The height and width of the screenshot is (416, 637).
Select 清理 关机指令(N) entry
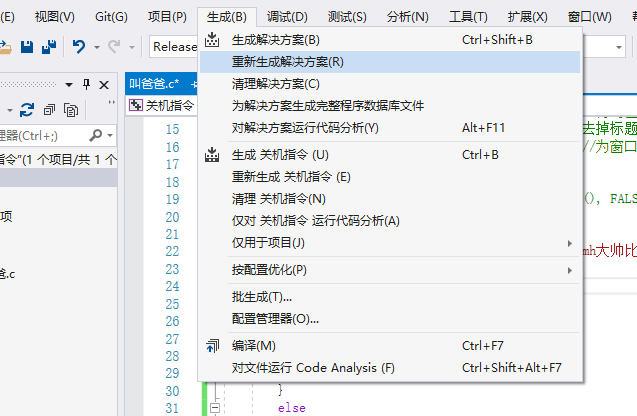point(390,199)
